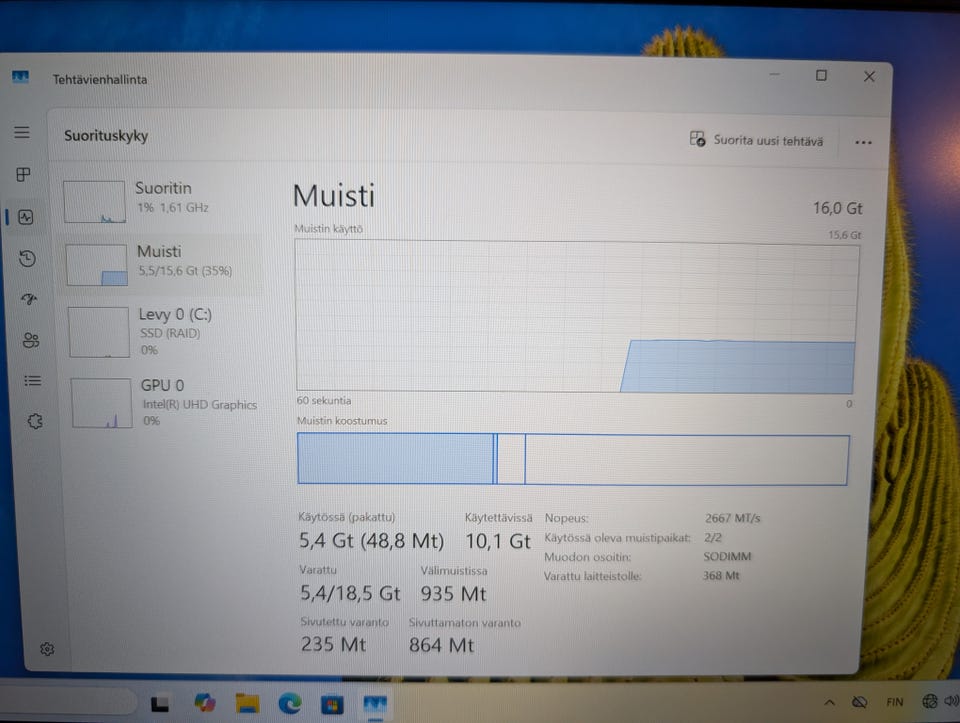
Task: Click the '2667 MT/s' speed value
Action: [x=732, y=518]
